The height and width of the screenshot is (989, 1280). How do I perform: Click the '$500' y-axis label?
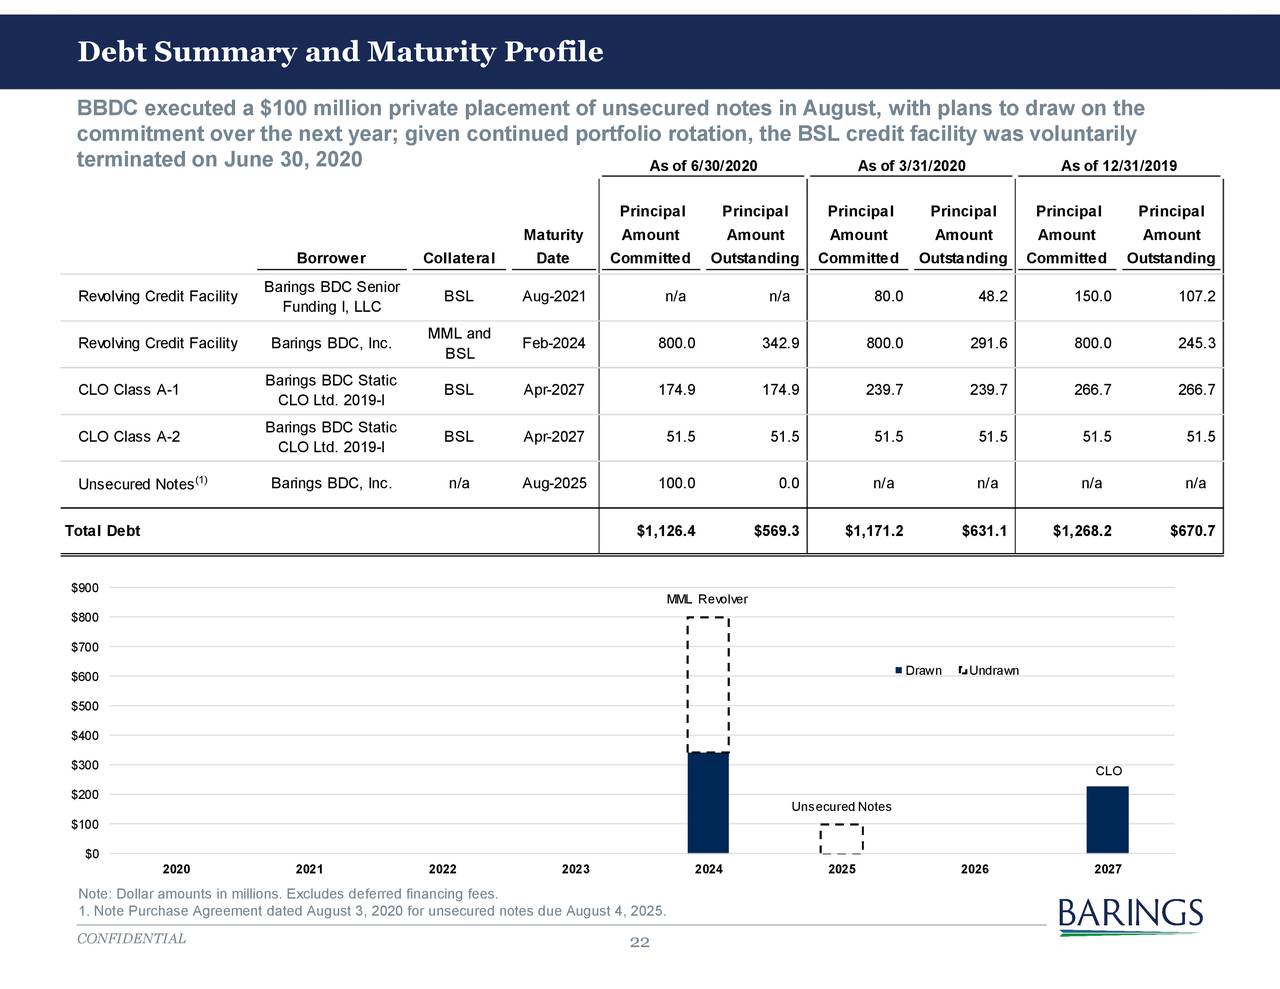84,706
